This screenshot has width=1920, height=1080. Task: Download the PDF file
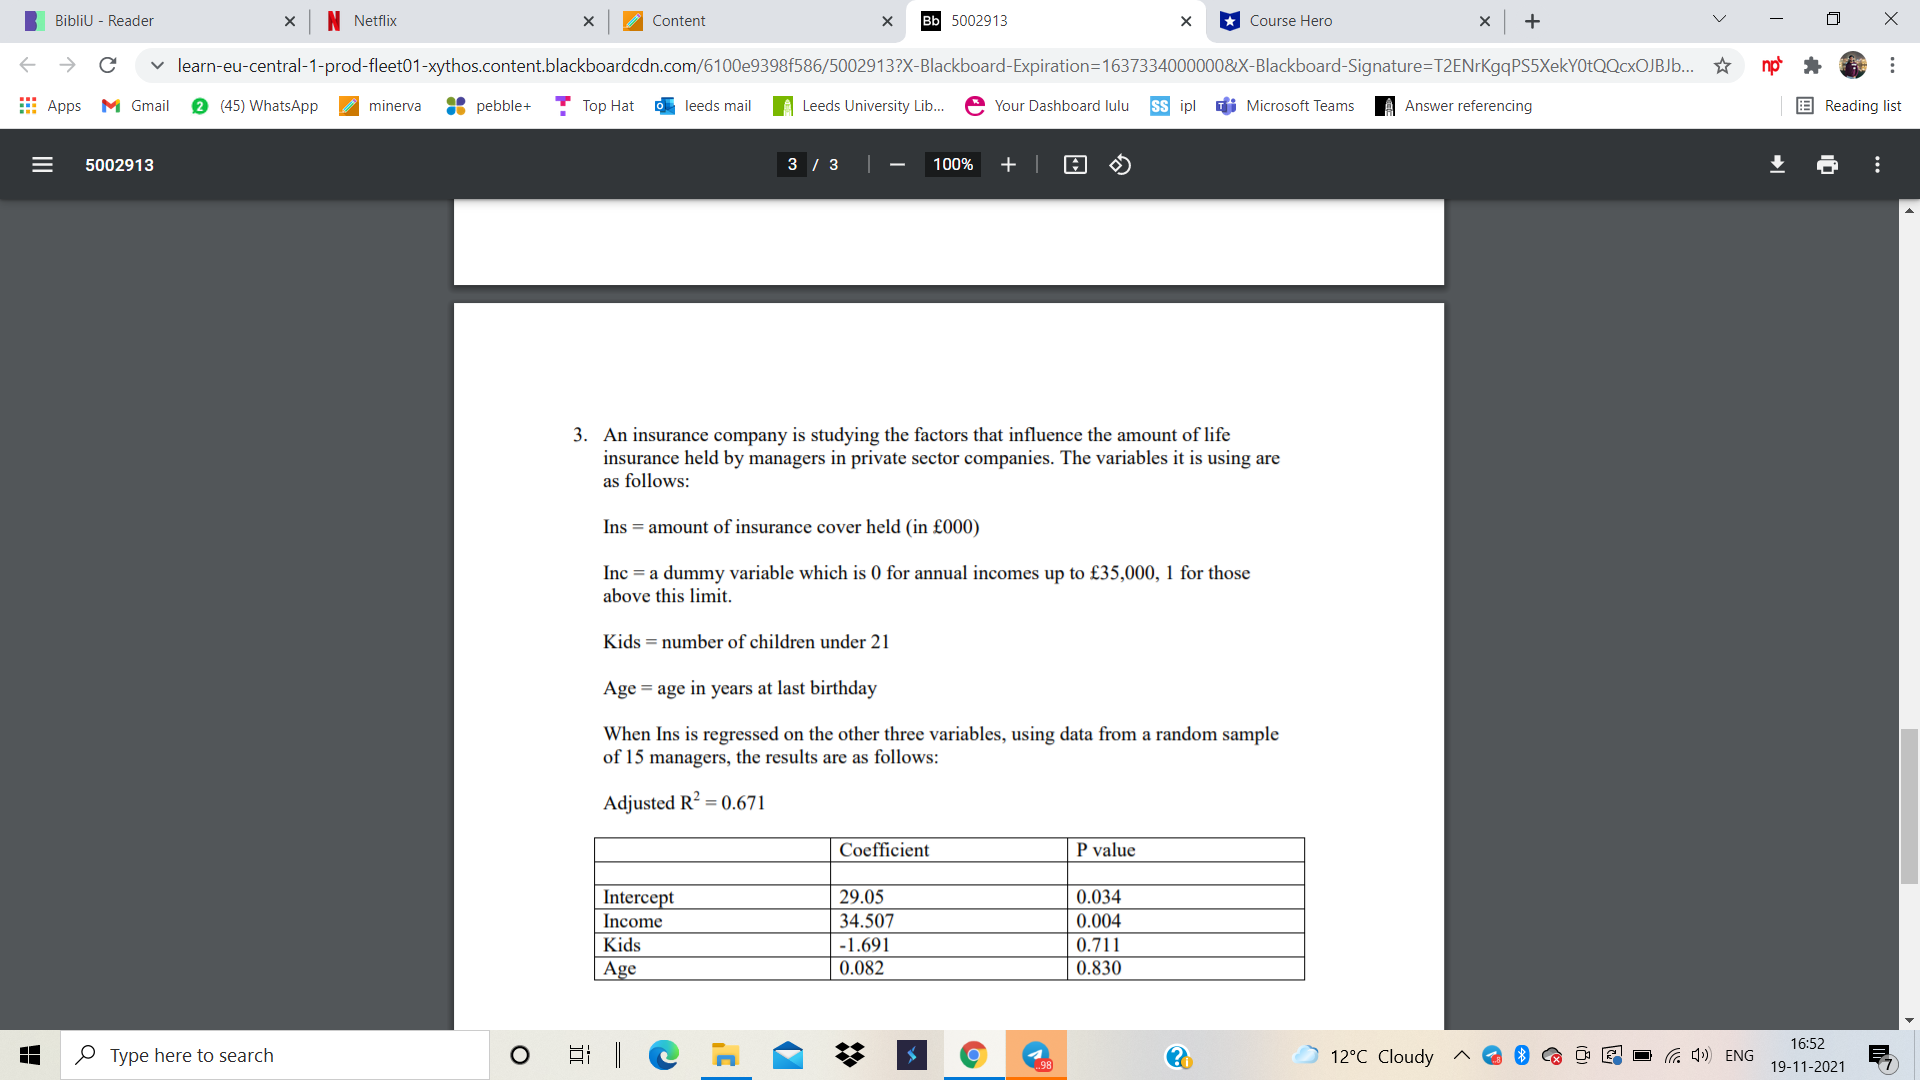[1777, 165]
